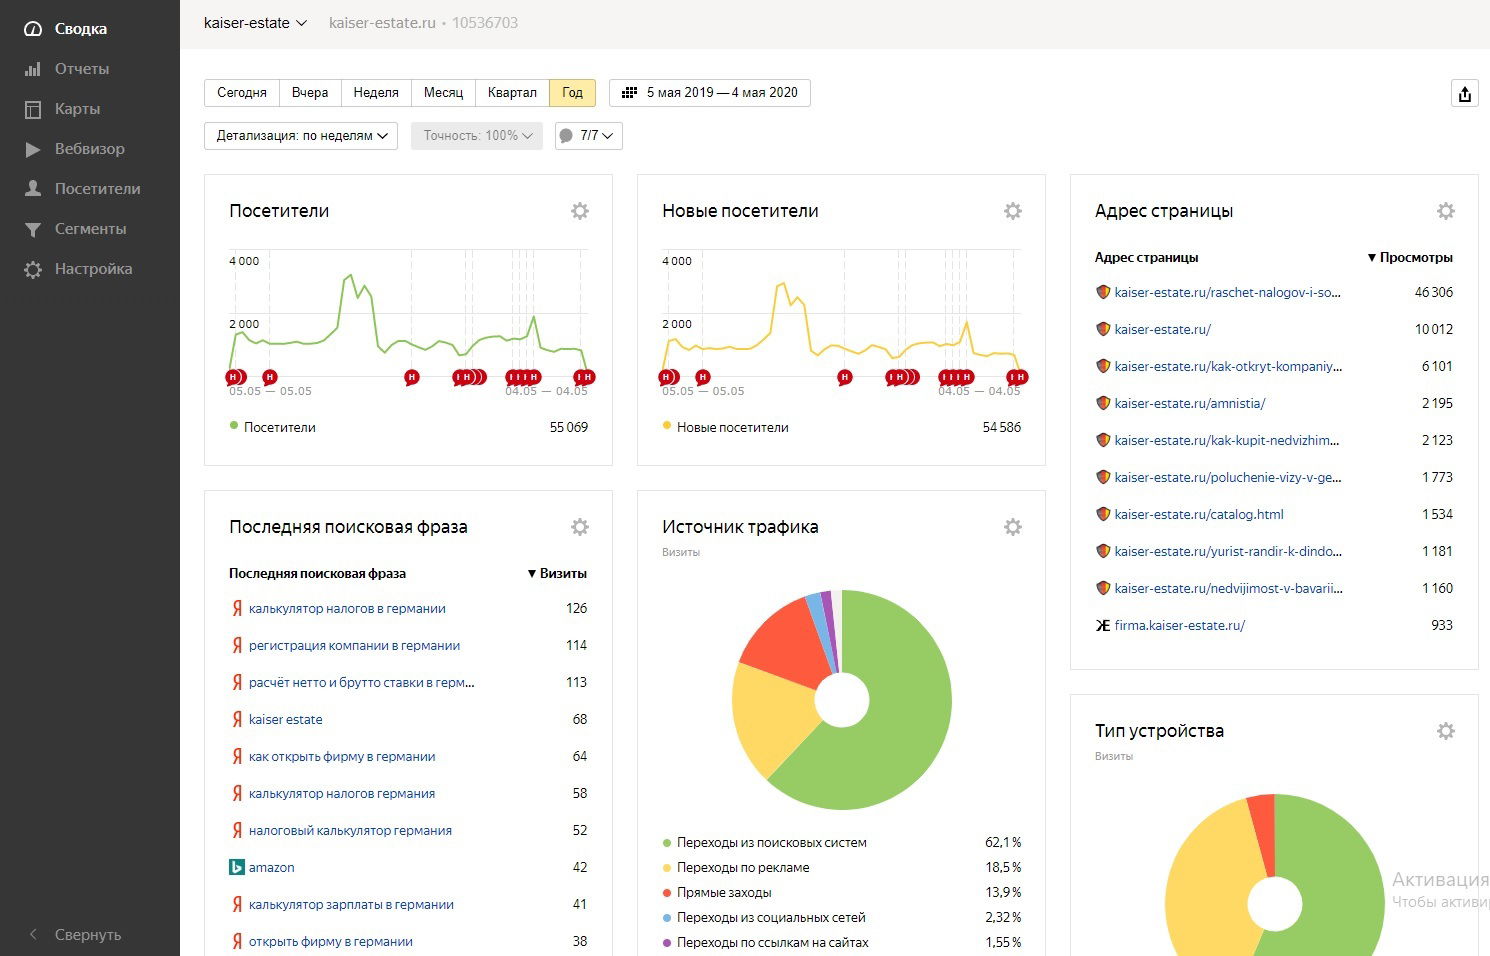Viewport: 1490px width, 956px height.
Task: Open the Сегменты segments section
Action: (x=90, y=229)
